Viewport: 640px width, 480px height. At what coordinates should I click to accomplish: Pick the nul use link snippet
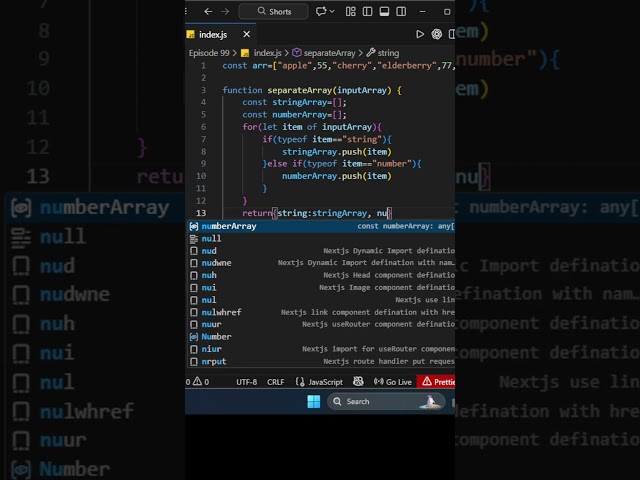321,300
